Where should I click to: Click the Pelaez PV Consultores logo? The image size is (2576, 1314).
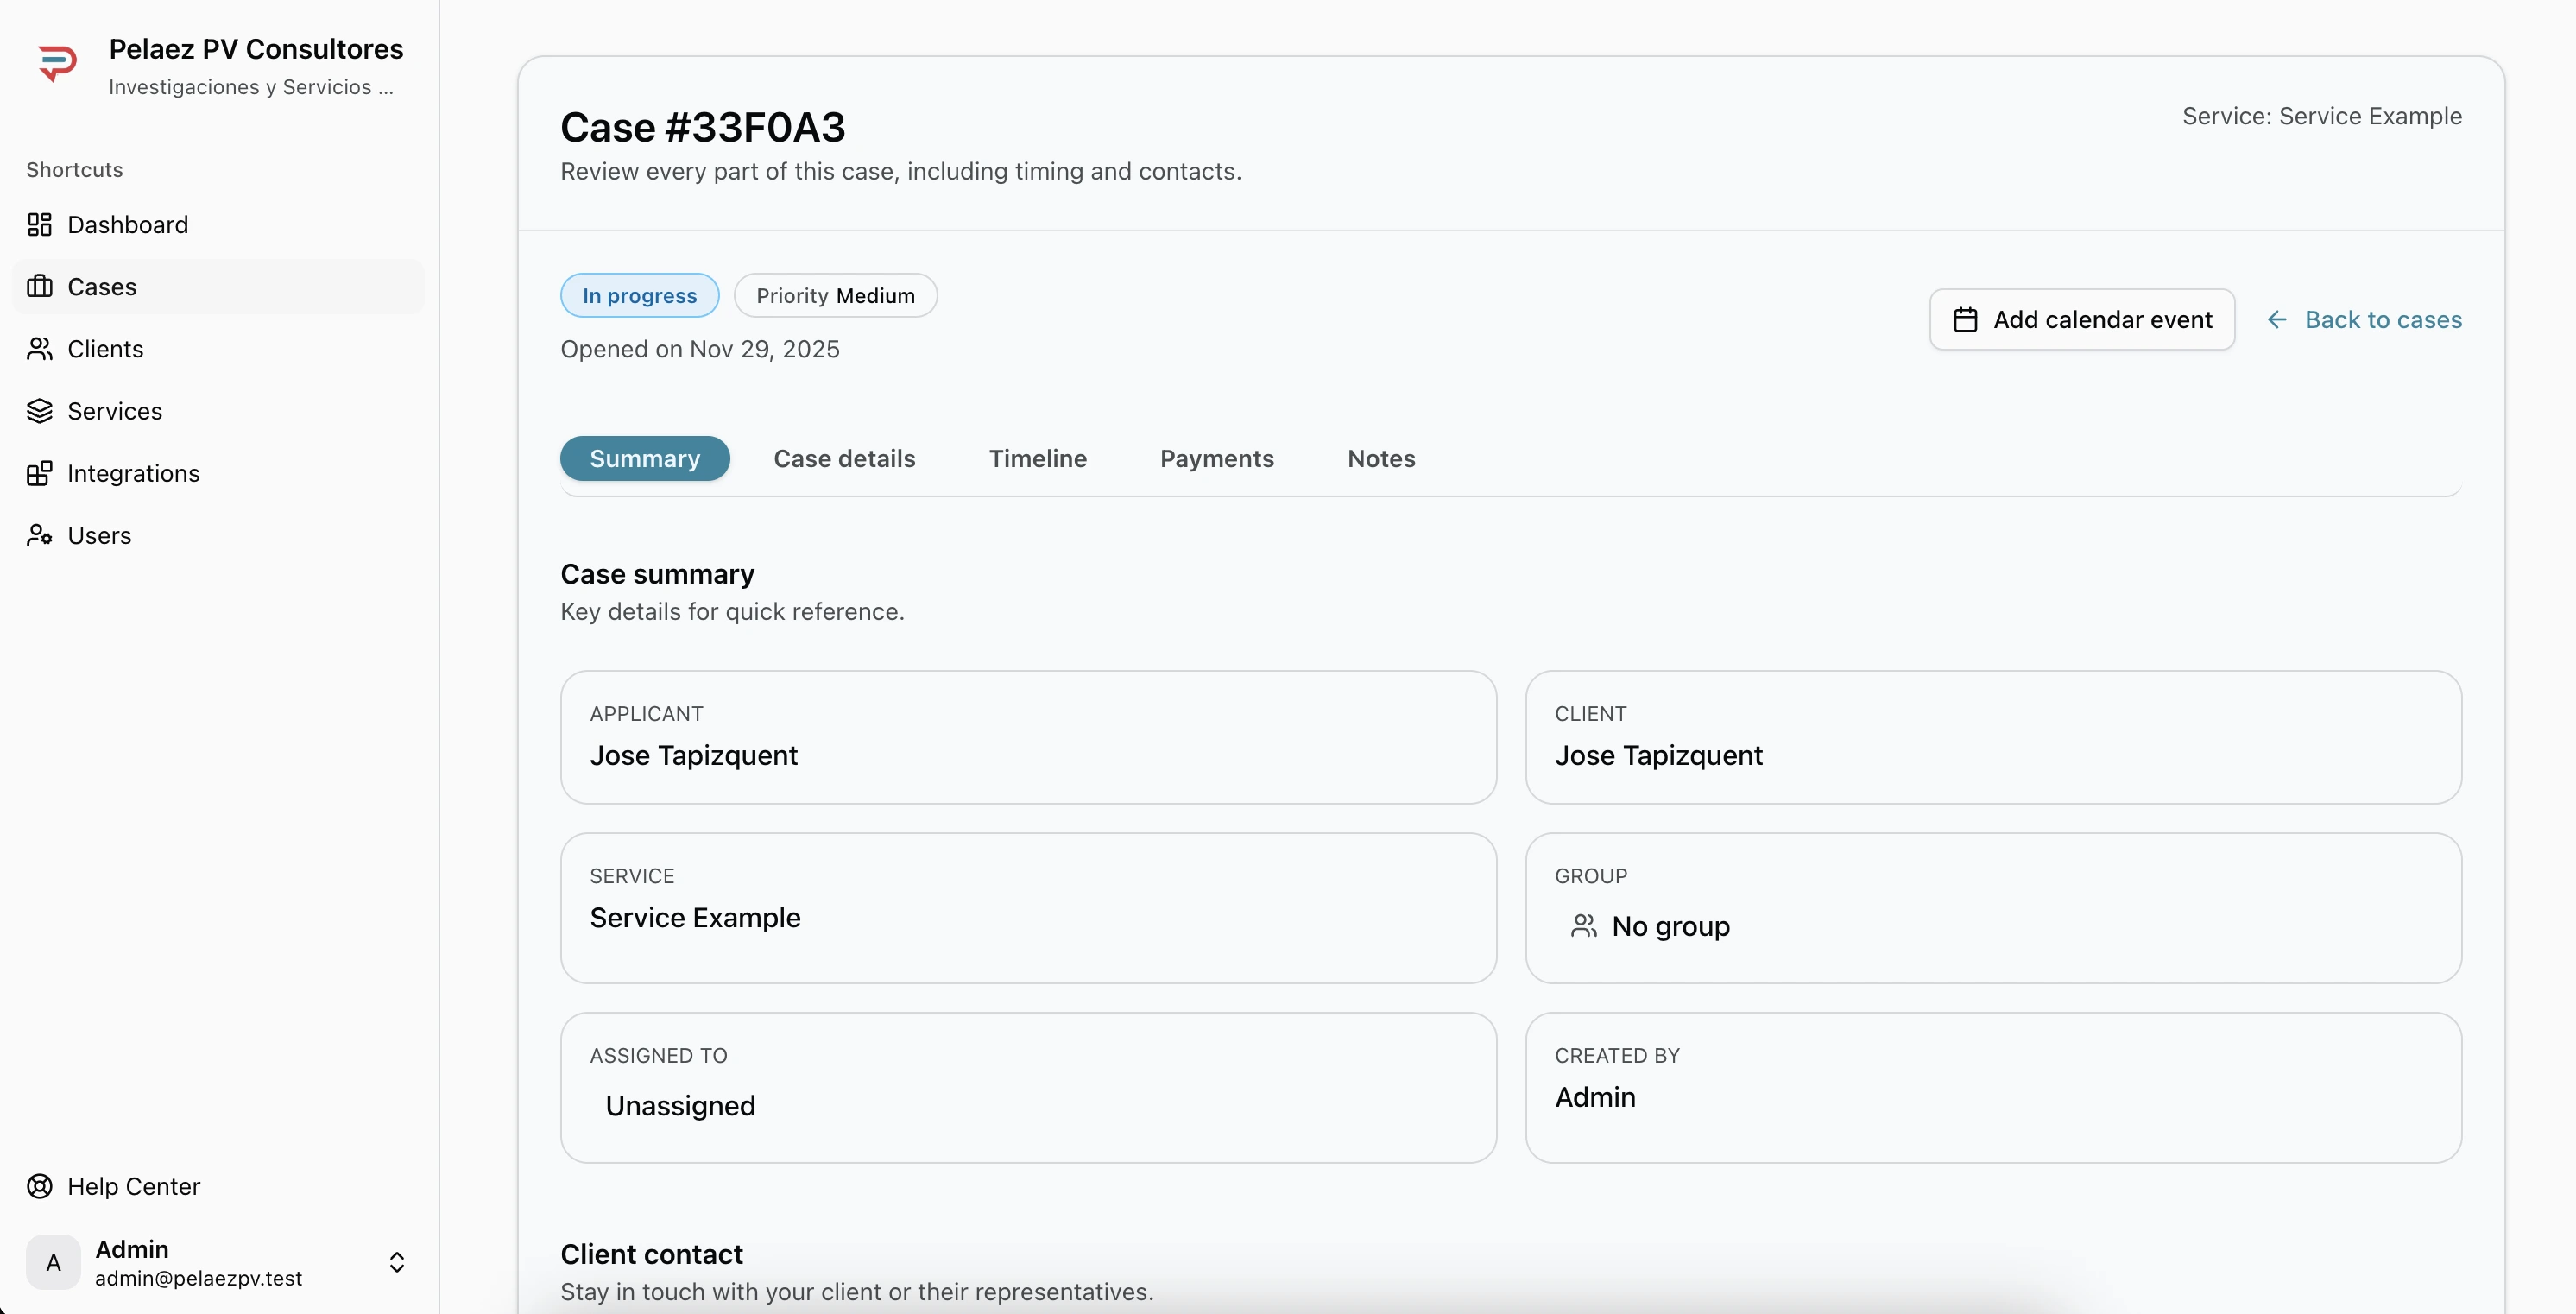[x=57, y=62]
